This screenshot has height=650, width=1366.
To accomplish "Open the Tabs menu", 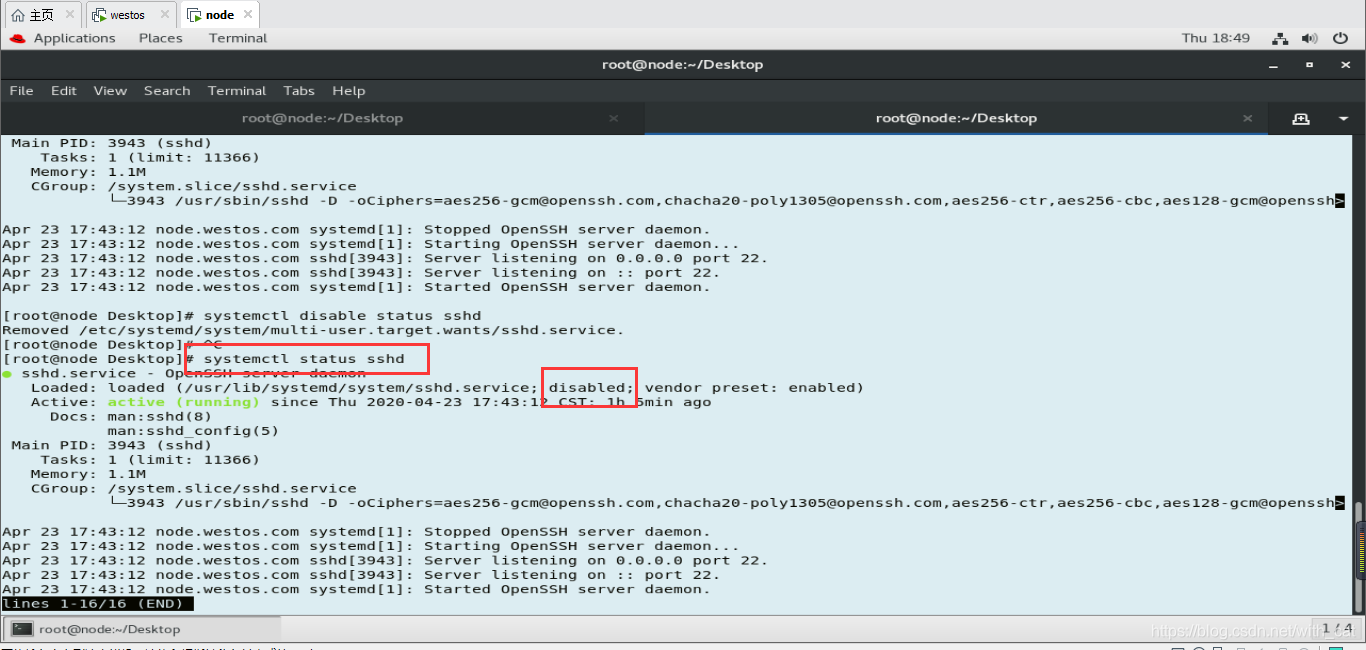I will [x=299, y=90].
